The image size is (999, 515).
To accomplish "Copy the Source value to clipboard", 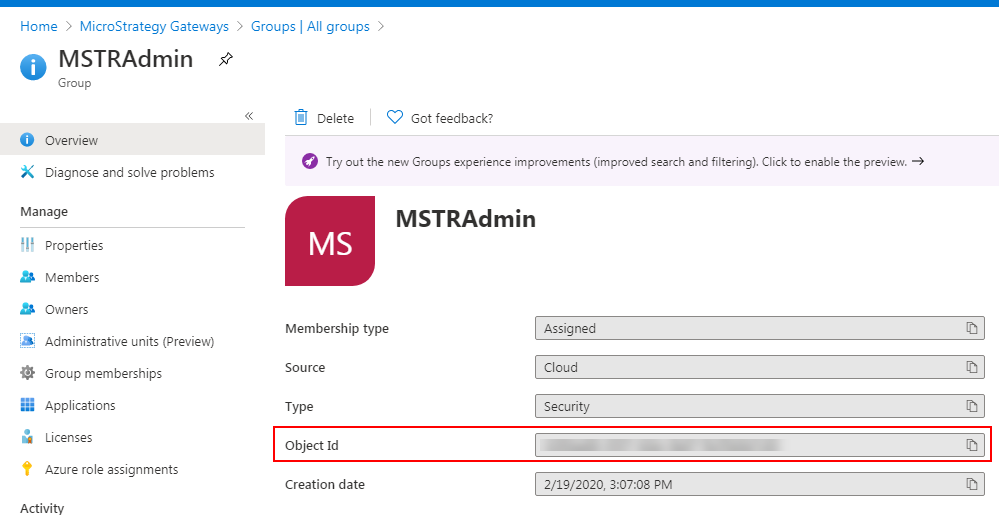I will click(971, 367).
